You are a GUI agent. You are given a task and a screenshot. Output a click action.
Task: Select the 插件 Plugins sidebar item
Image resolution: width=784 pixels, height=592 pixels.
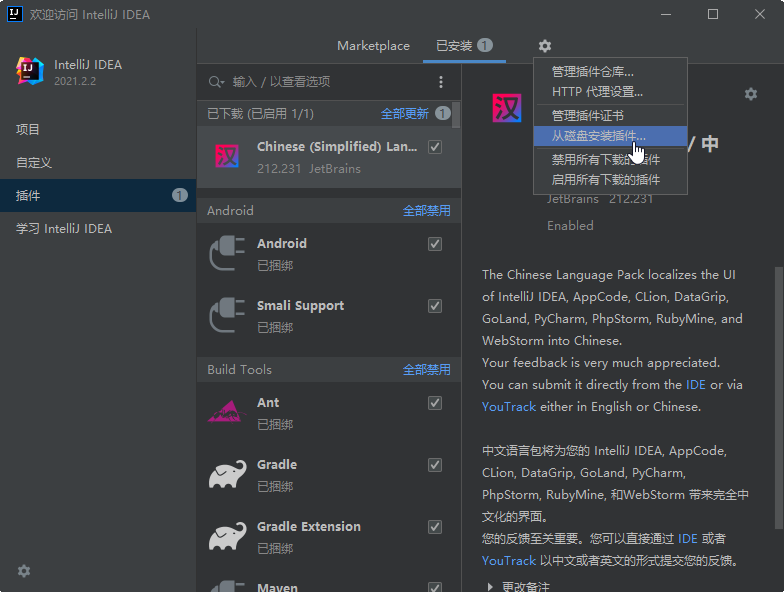tap(98, 196)
